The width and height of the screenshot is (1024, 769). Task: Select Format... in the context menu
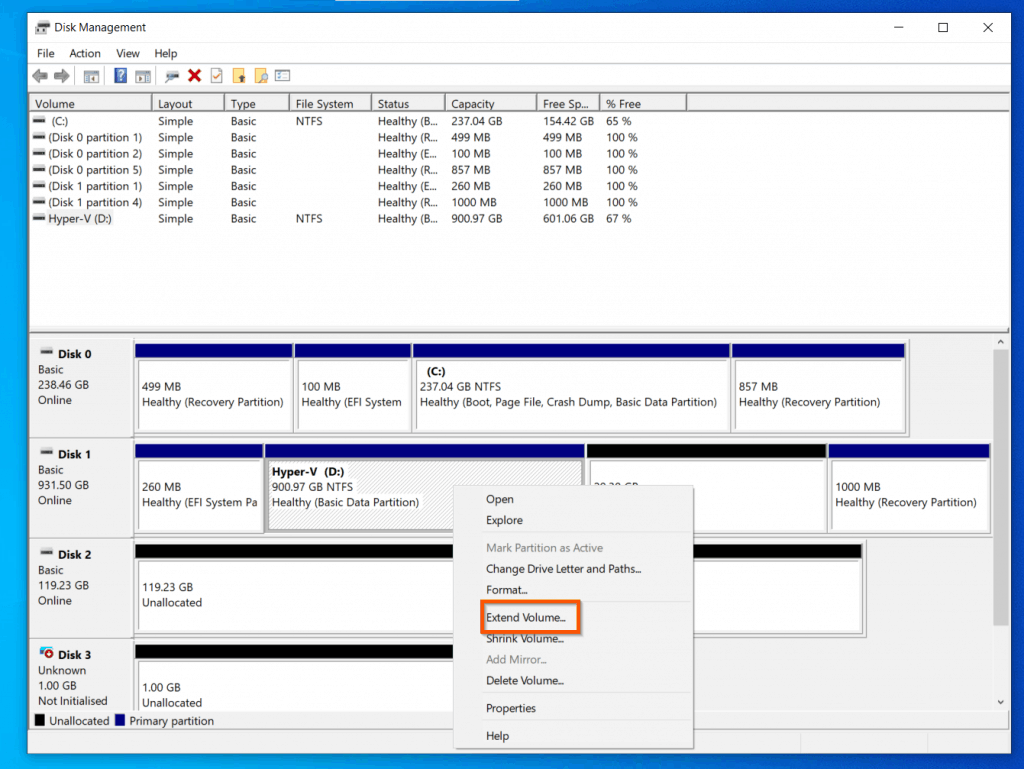coord(573,589)
